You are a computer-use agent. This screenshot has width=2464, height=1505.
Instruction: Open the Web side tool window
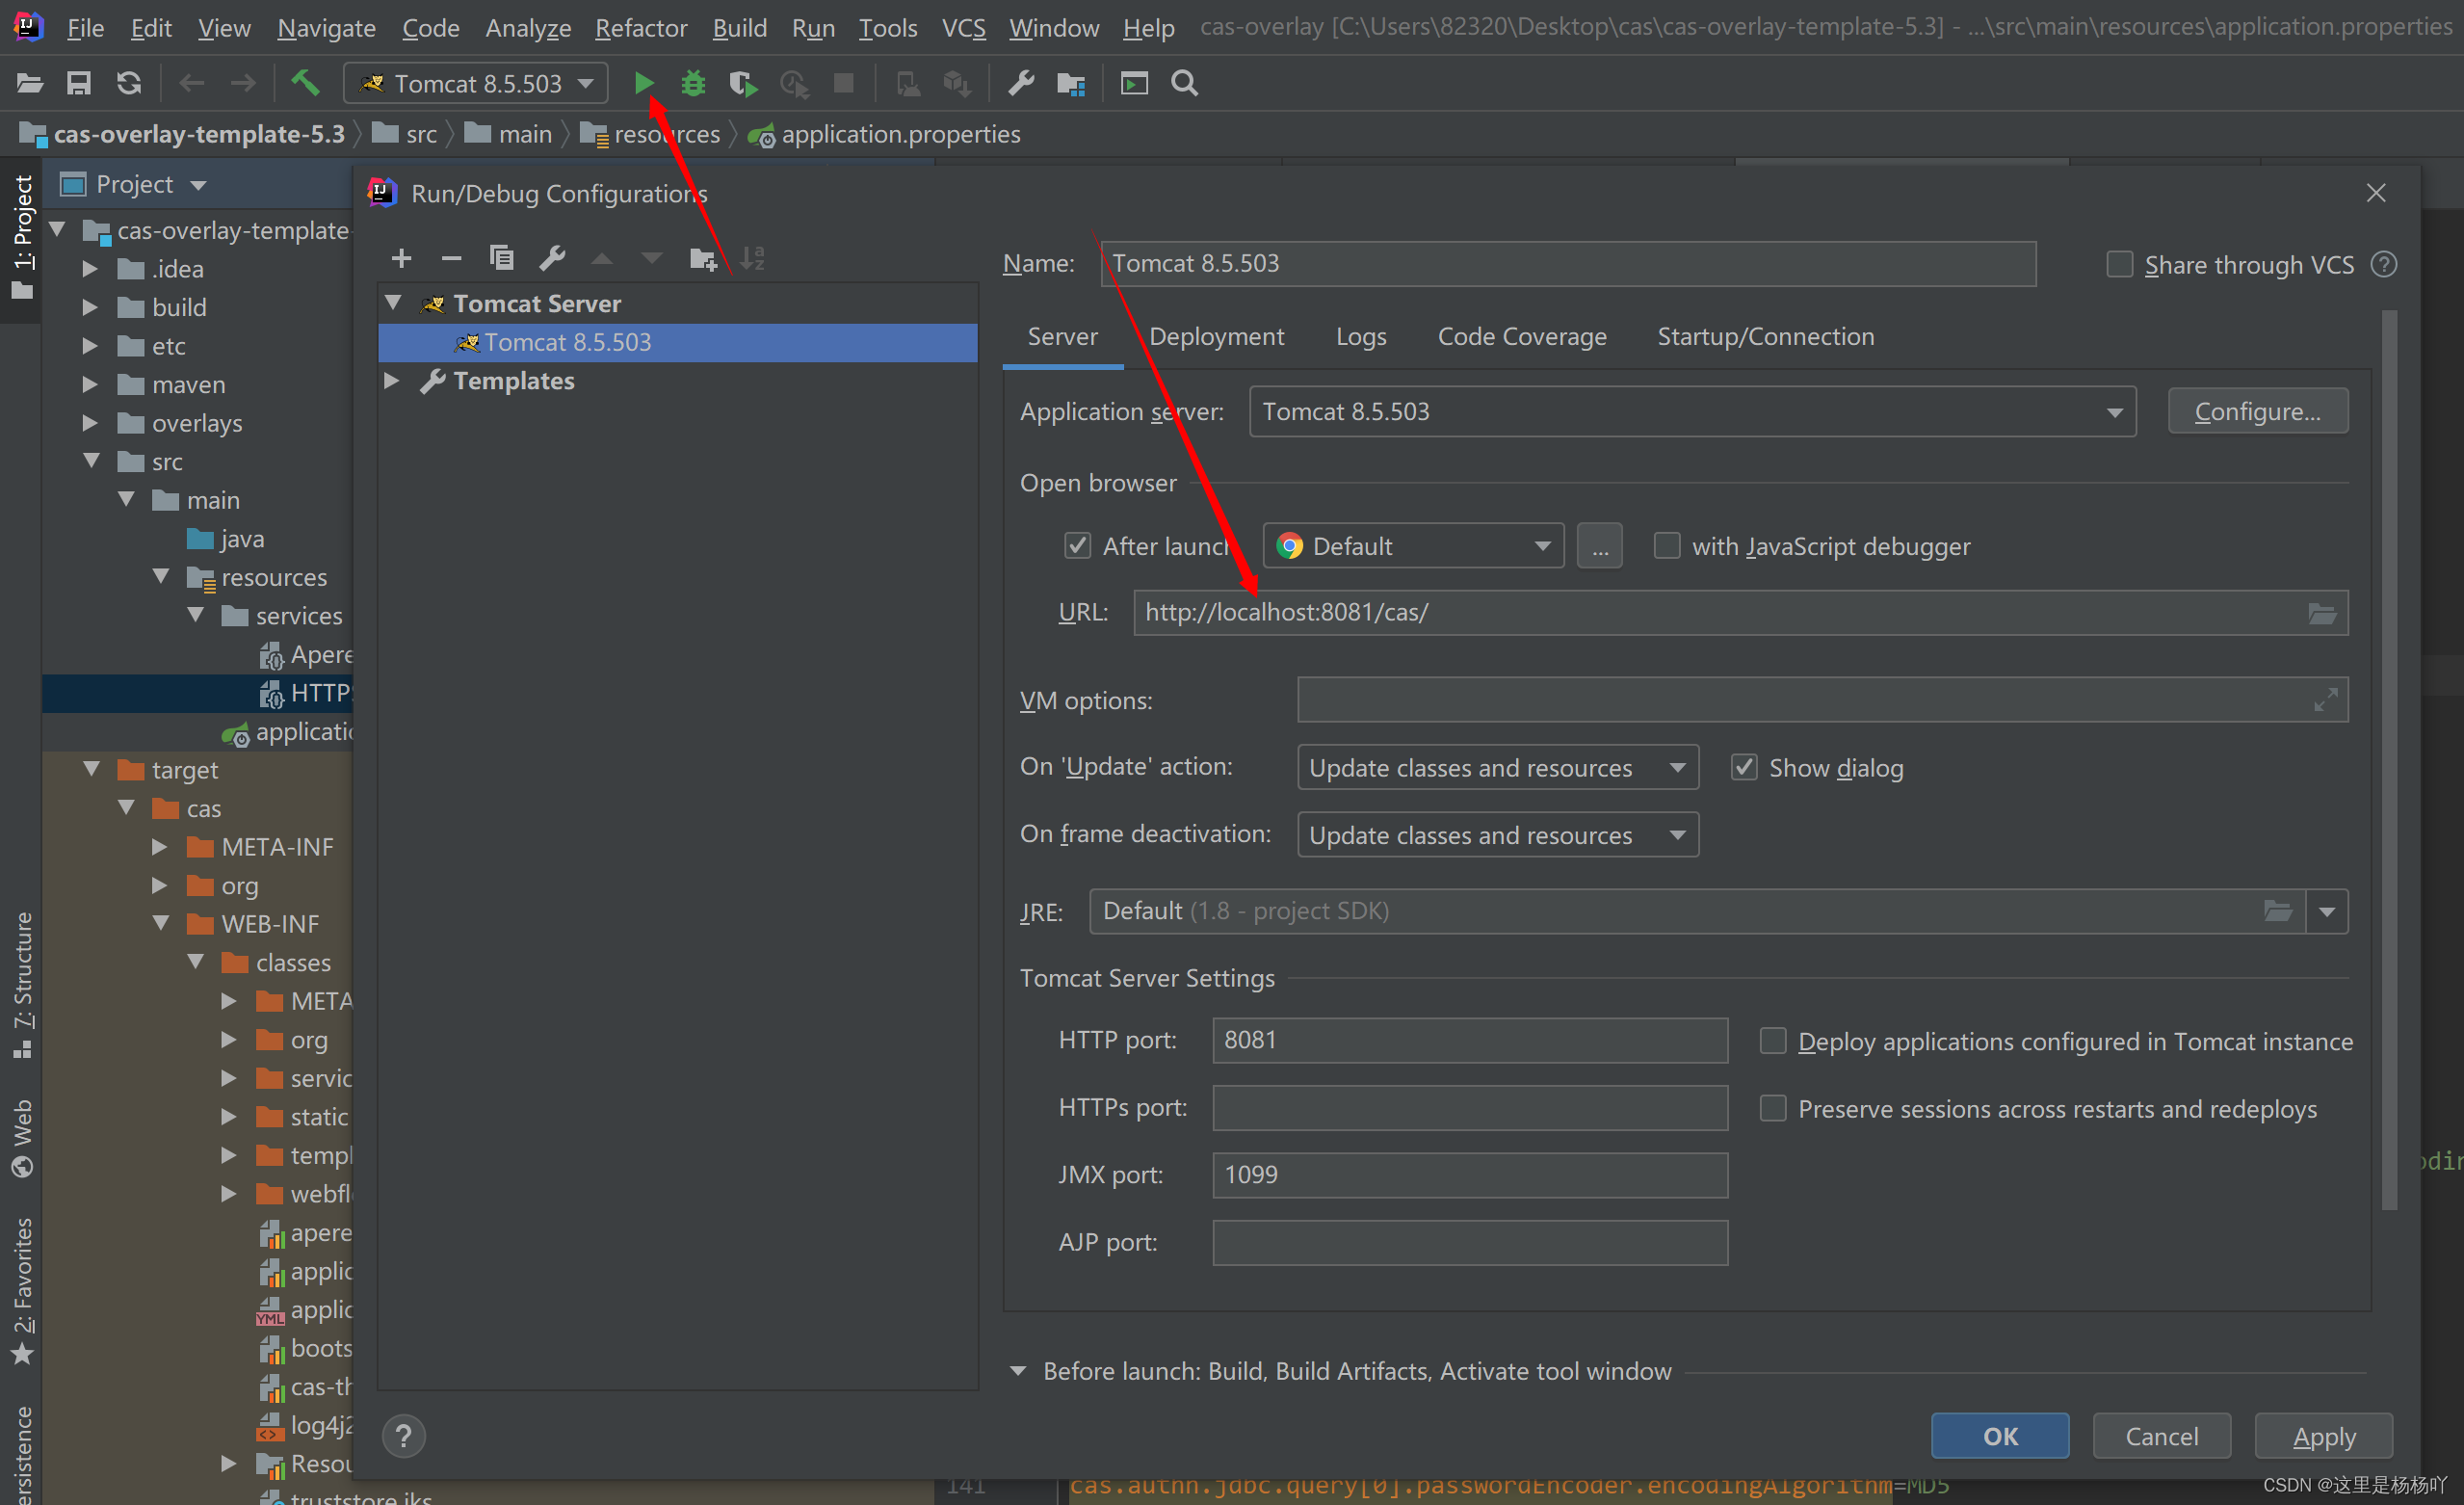[x=22, y=1138]
